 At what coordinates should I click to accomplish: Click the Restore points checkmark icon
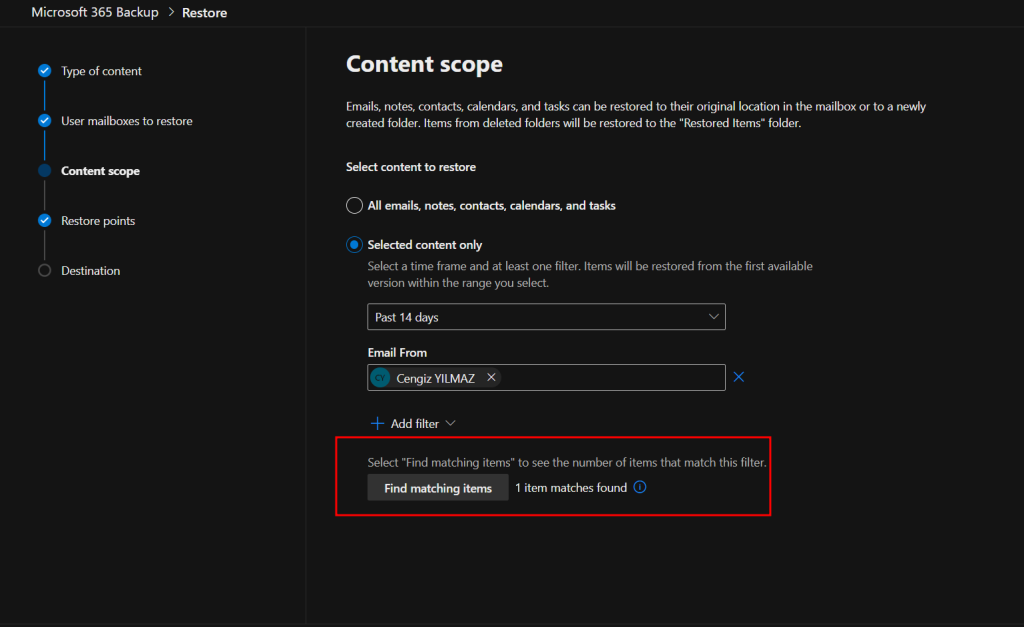(44, 221)
